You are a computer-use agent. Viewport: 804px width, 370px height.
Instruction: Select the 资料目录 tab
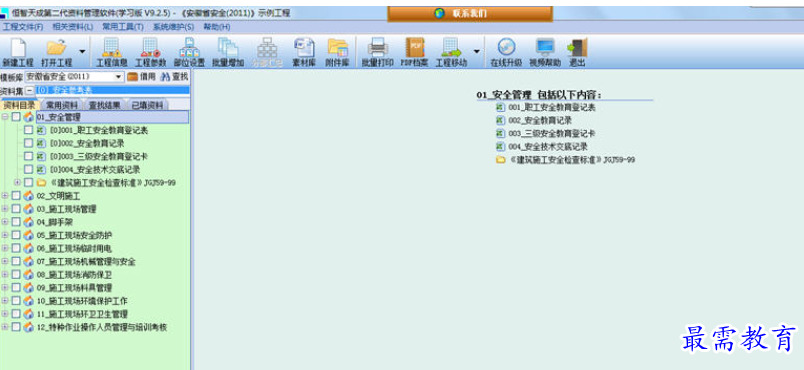coord(19,105)
